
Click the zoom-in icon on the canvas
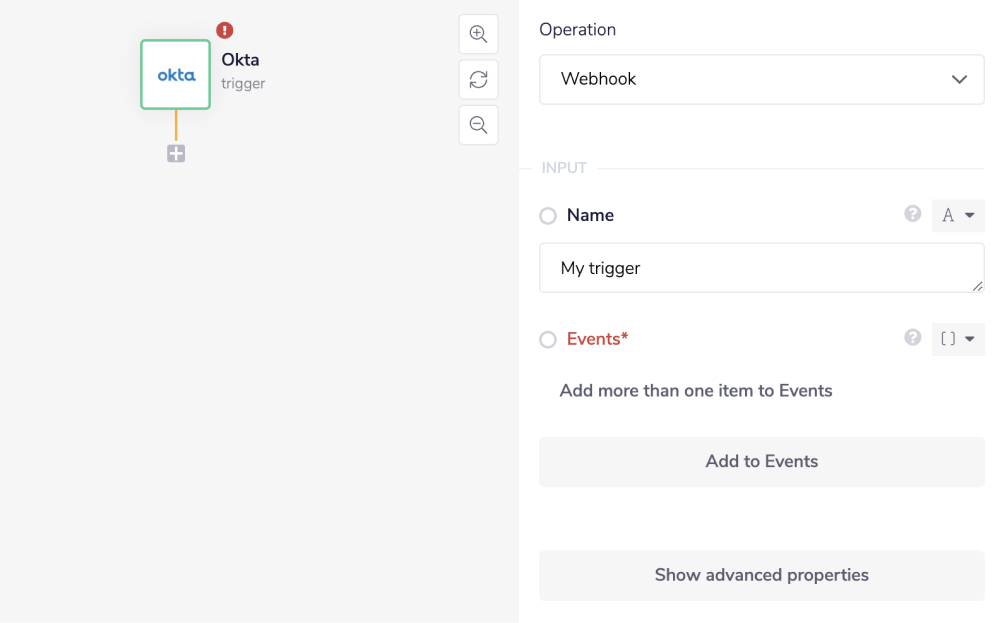(x=478, y=33)
